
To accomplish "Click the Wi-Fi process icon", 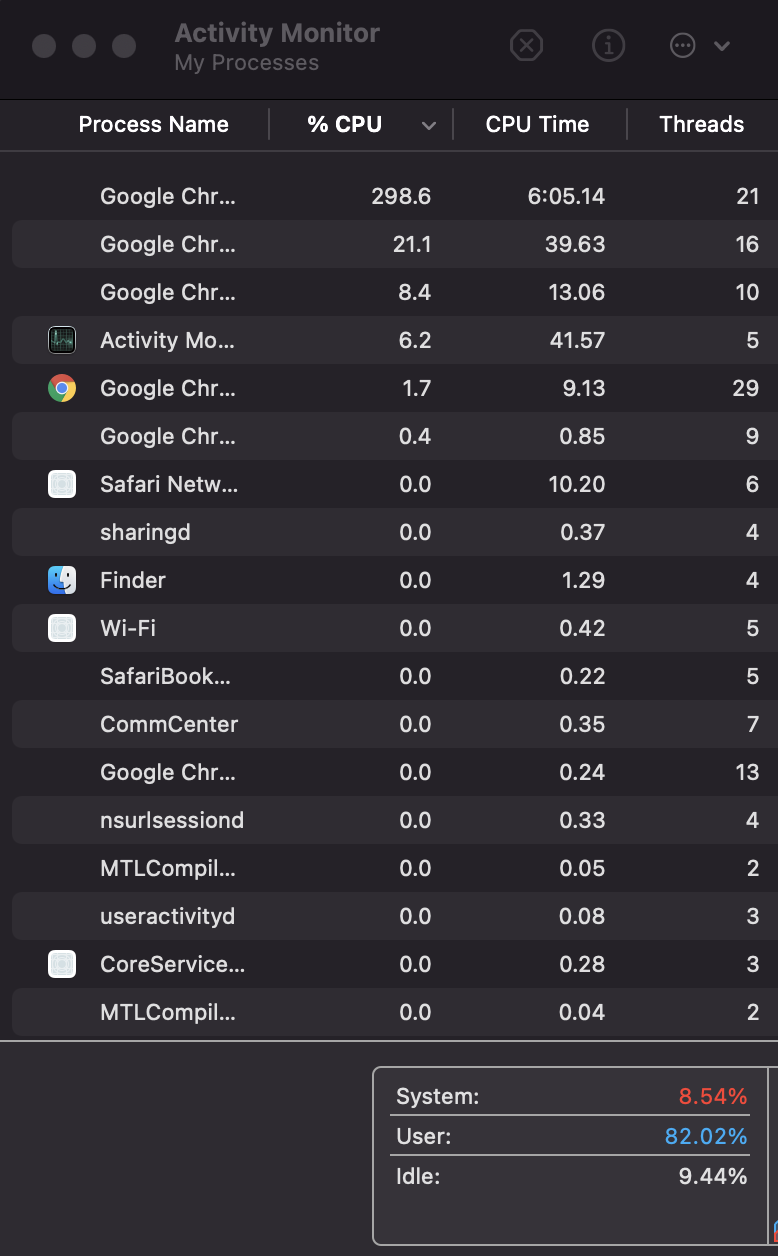I will point(62,628).
